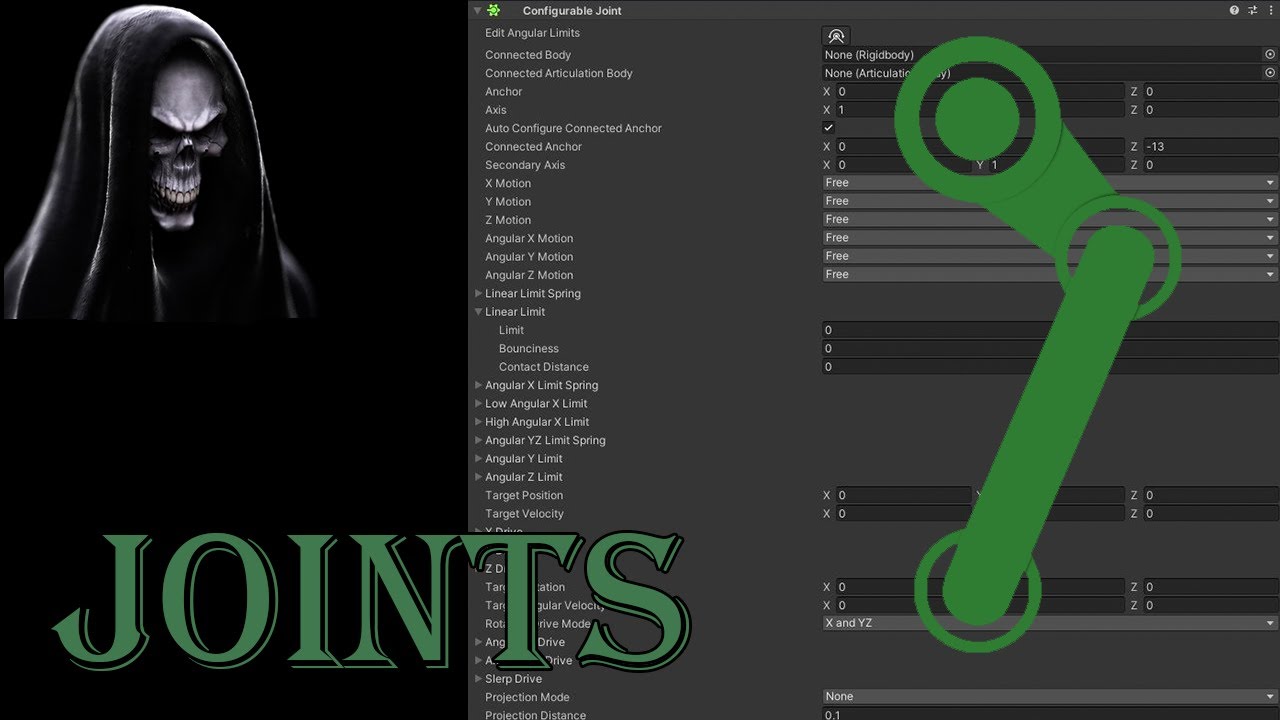
Task: Click the Target Velocity label
Action: coord(524,513)
